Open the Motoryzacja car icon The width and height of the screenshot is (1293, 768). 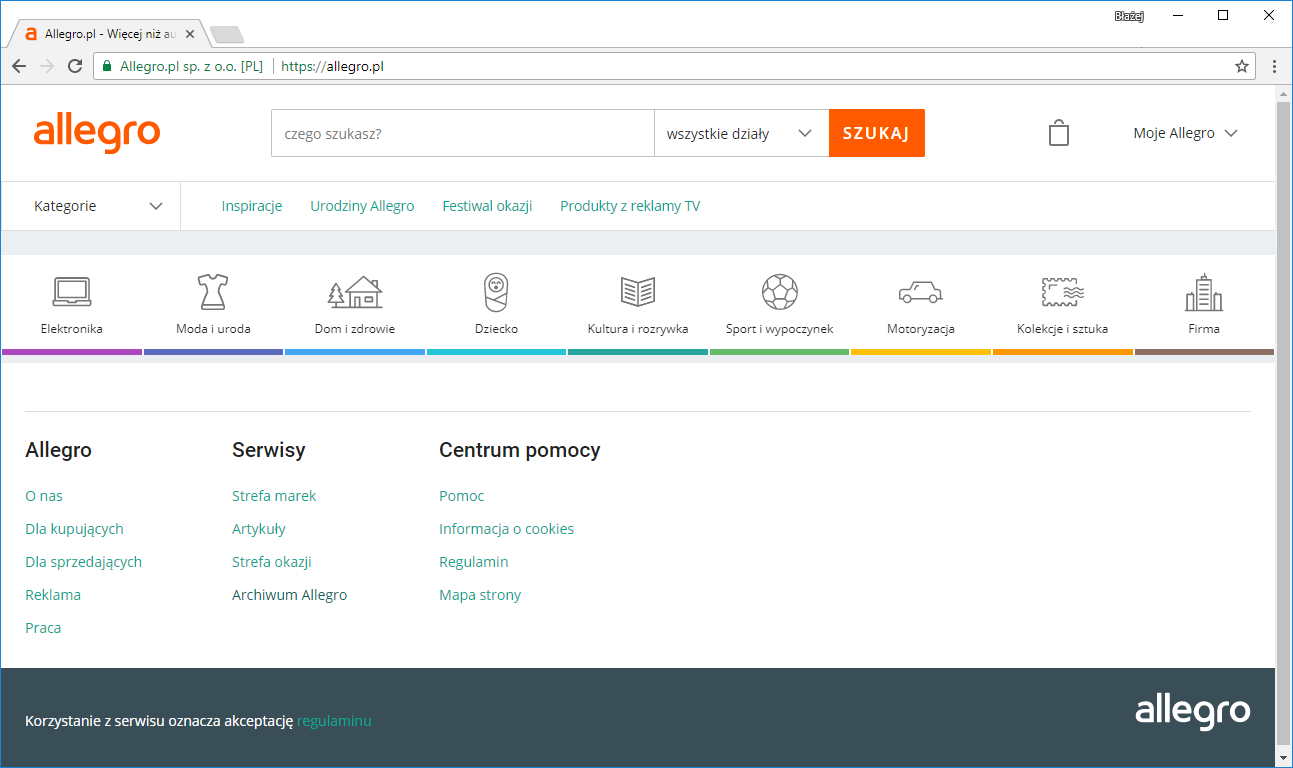click(x=921, y=292)
